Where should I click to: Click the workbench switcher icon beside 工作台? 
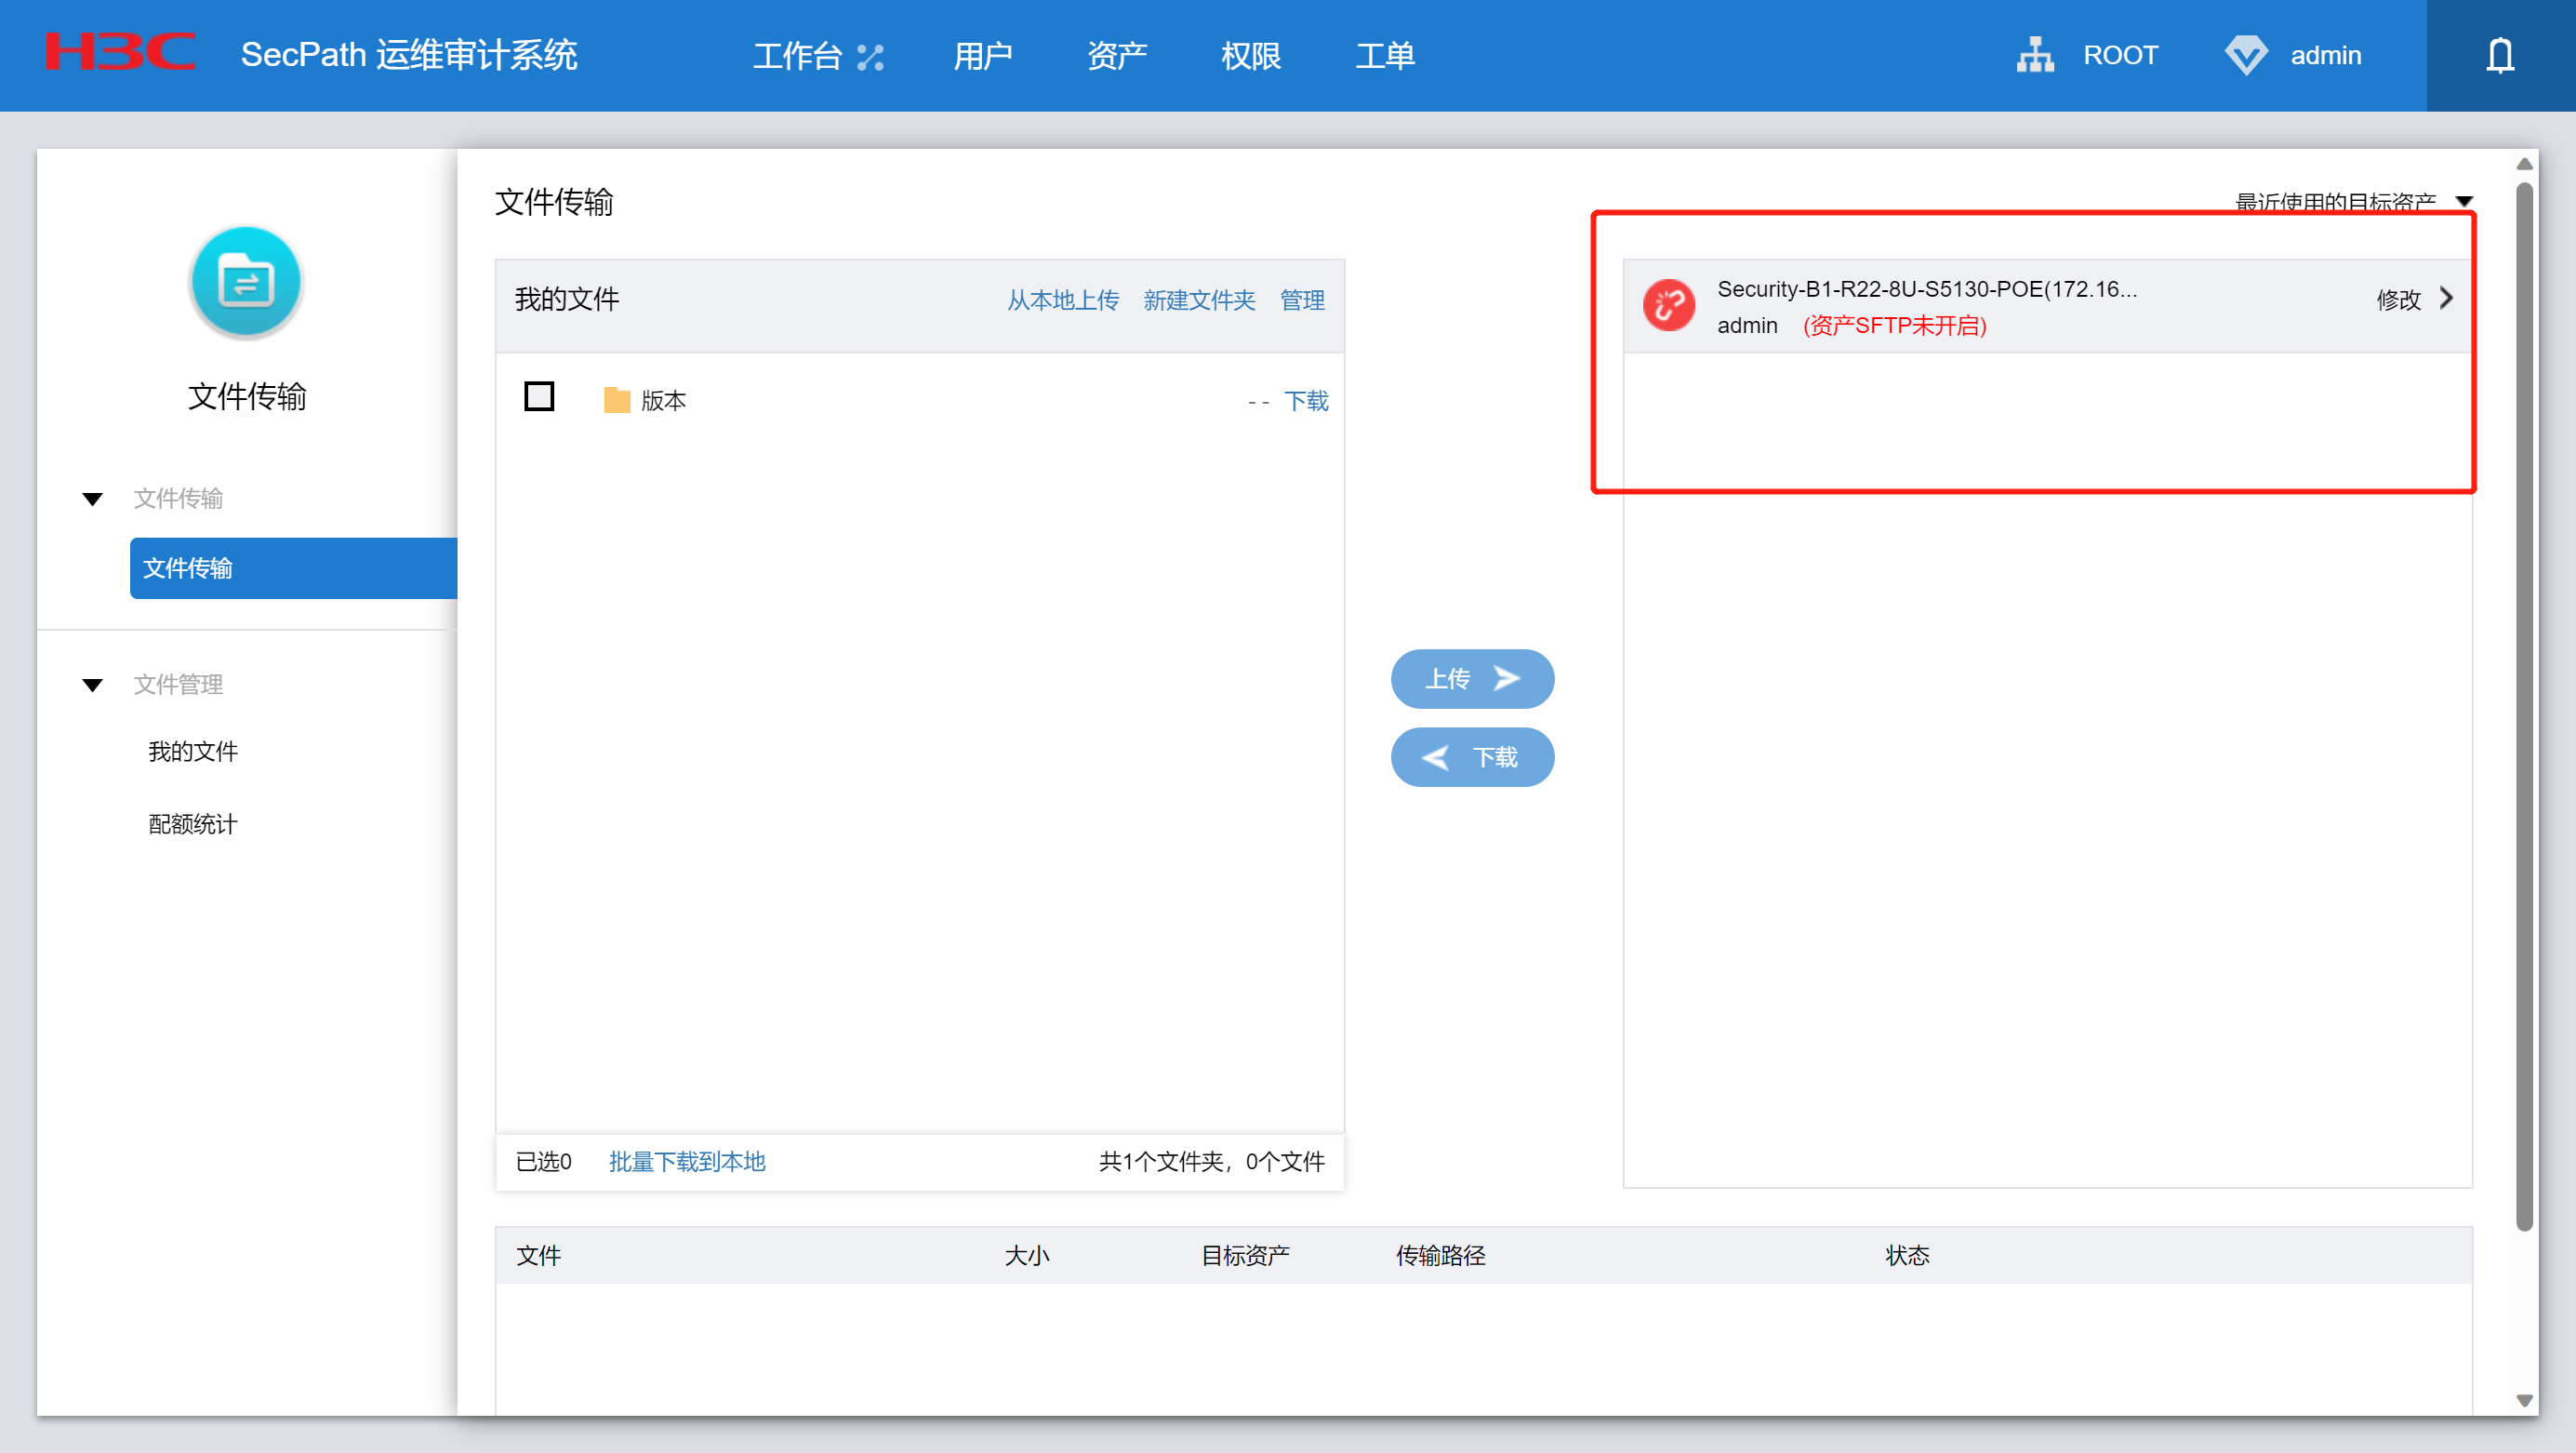click(x=870, y=57)
